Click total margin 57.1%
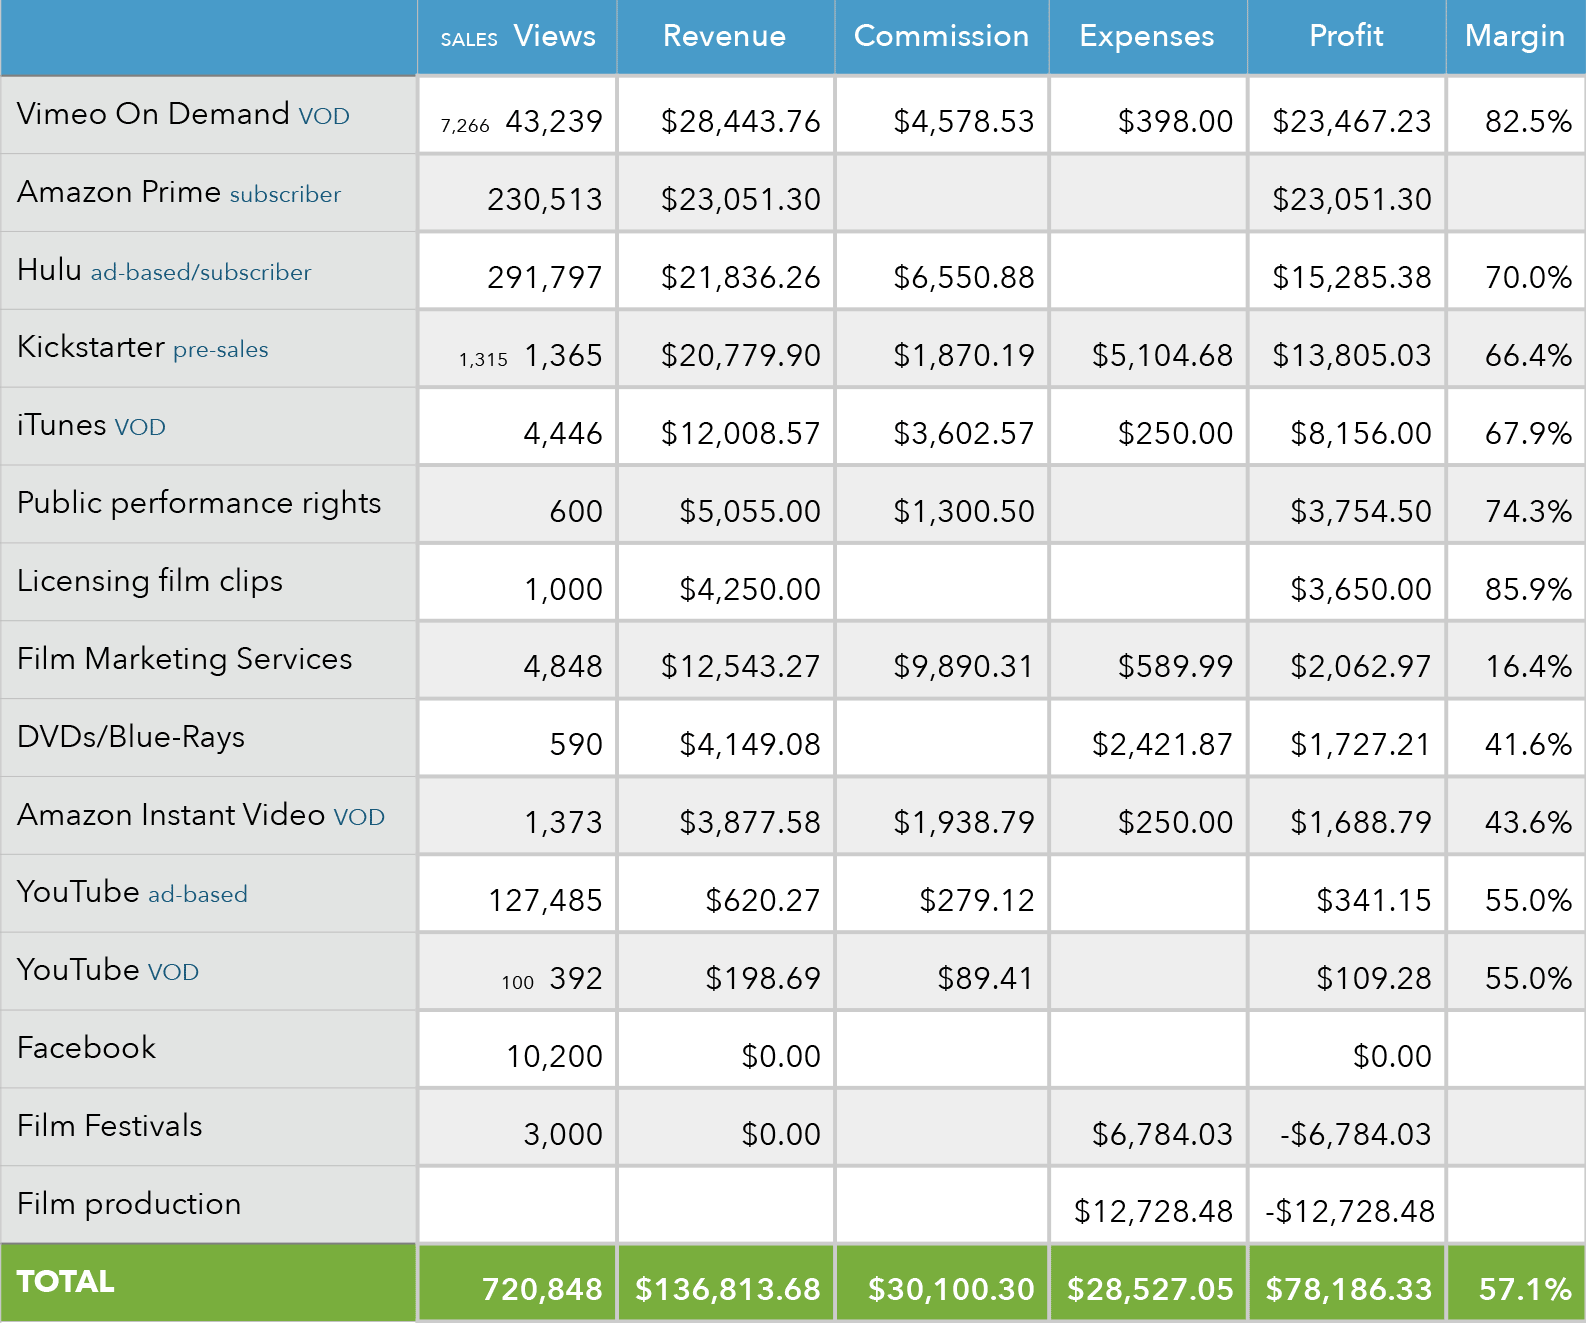Screen dimensions: 1586x1323 point(1516,1284)
